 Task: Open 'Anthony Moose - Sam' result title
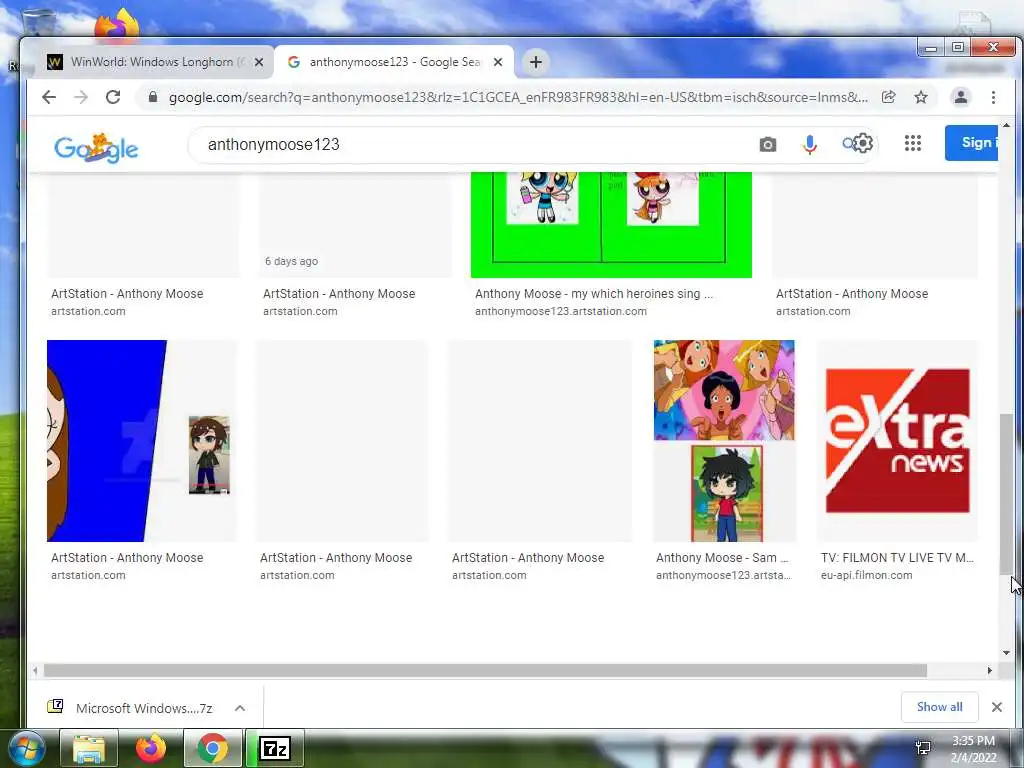(x=722, y=558)
